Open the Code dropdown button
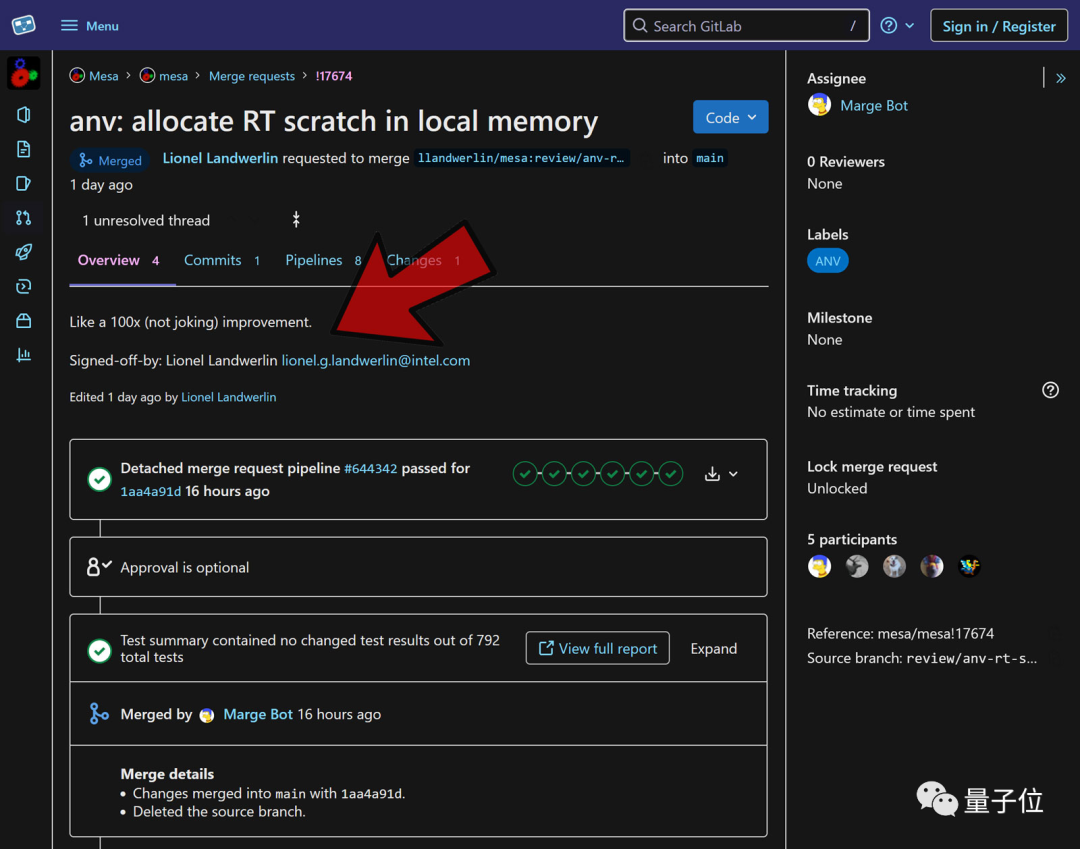 [730, 118]
